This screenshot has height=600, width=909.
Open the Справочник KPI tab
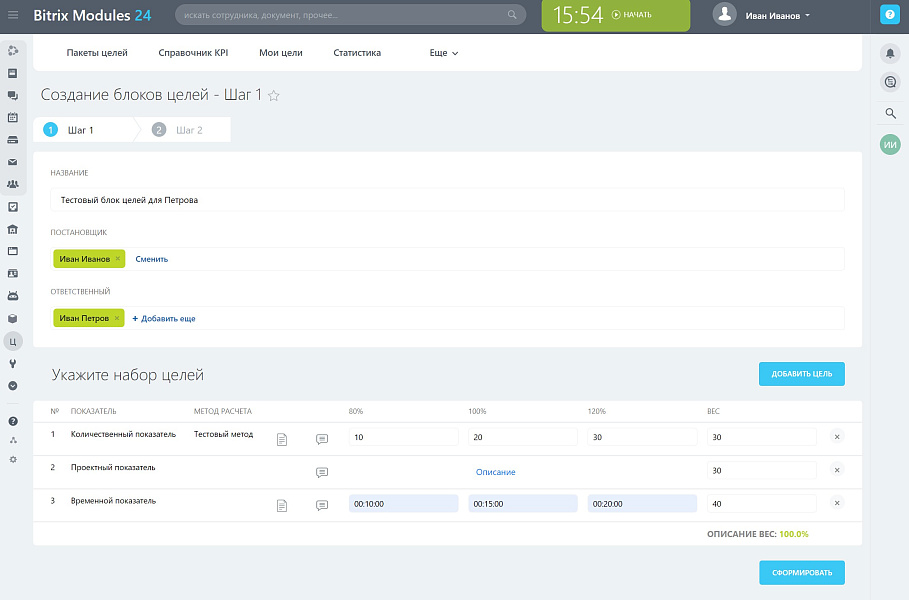click(x=193, y=53)
